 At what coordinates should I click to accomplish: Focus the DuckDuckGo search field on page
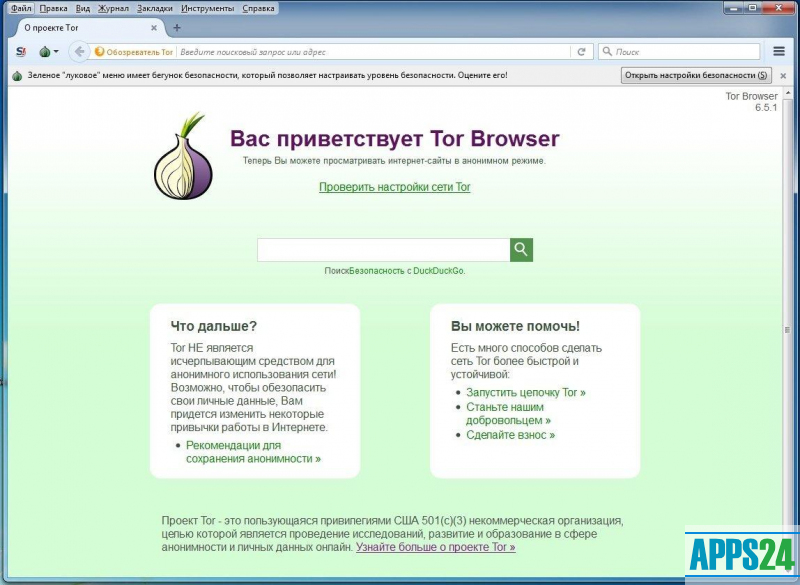(x=384, y=250)
